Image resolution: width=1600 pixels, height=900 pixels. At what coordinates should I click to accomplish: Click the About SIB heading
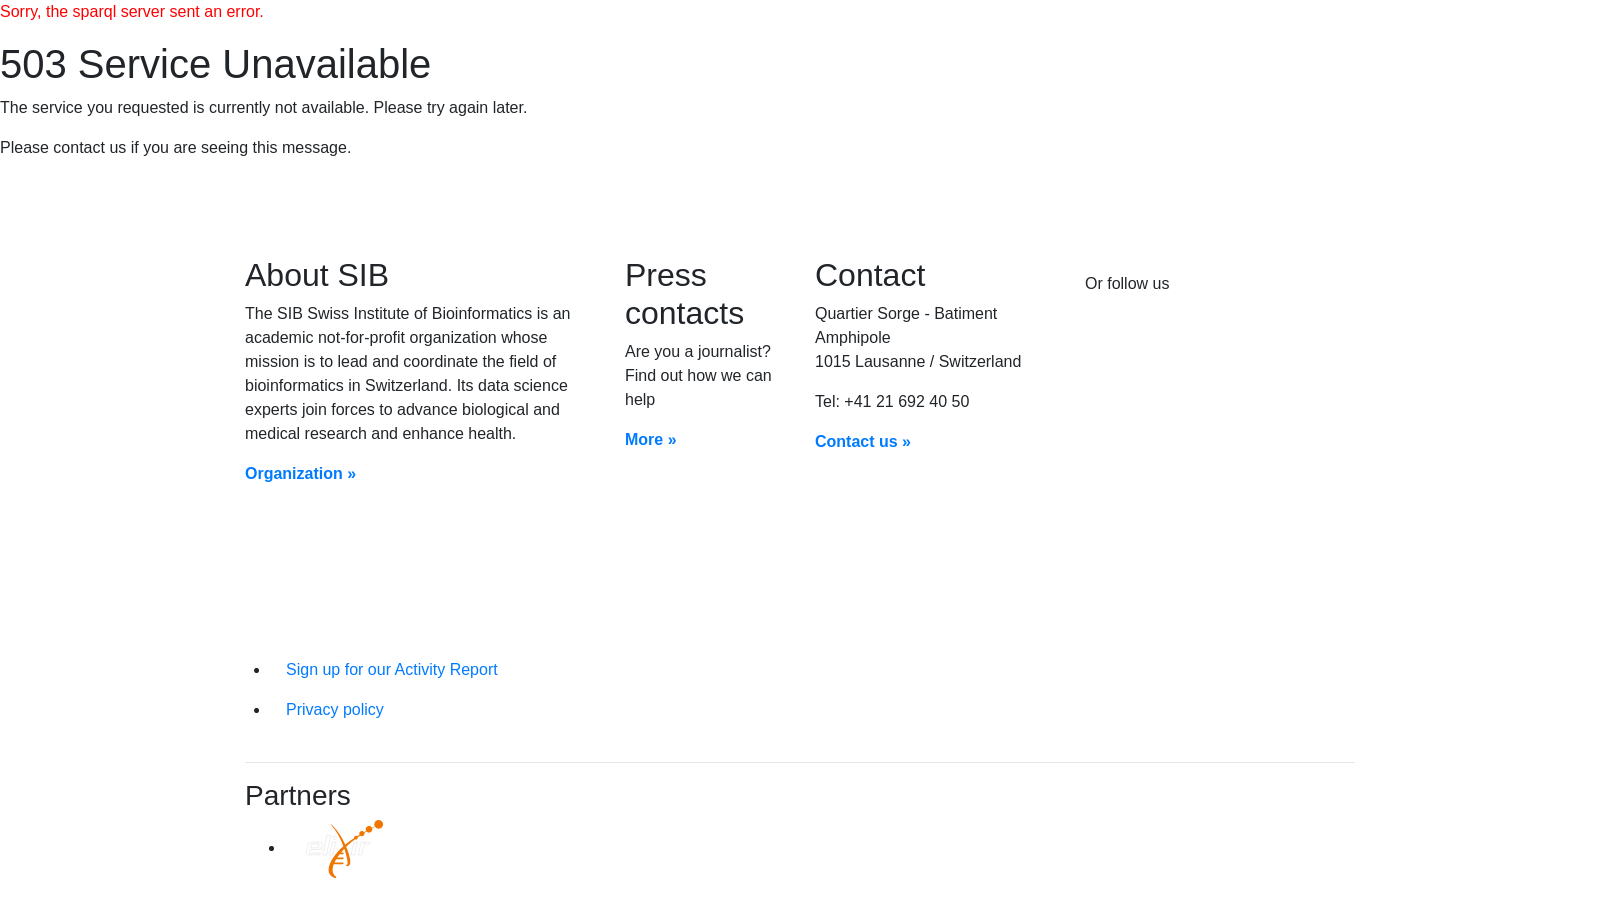(316, 275)
